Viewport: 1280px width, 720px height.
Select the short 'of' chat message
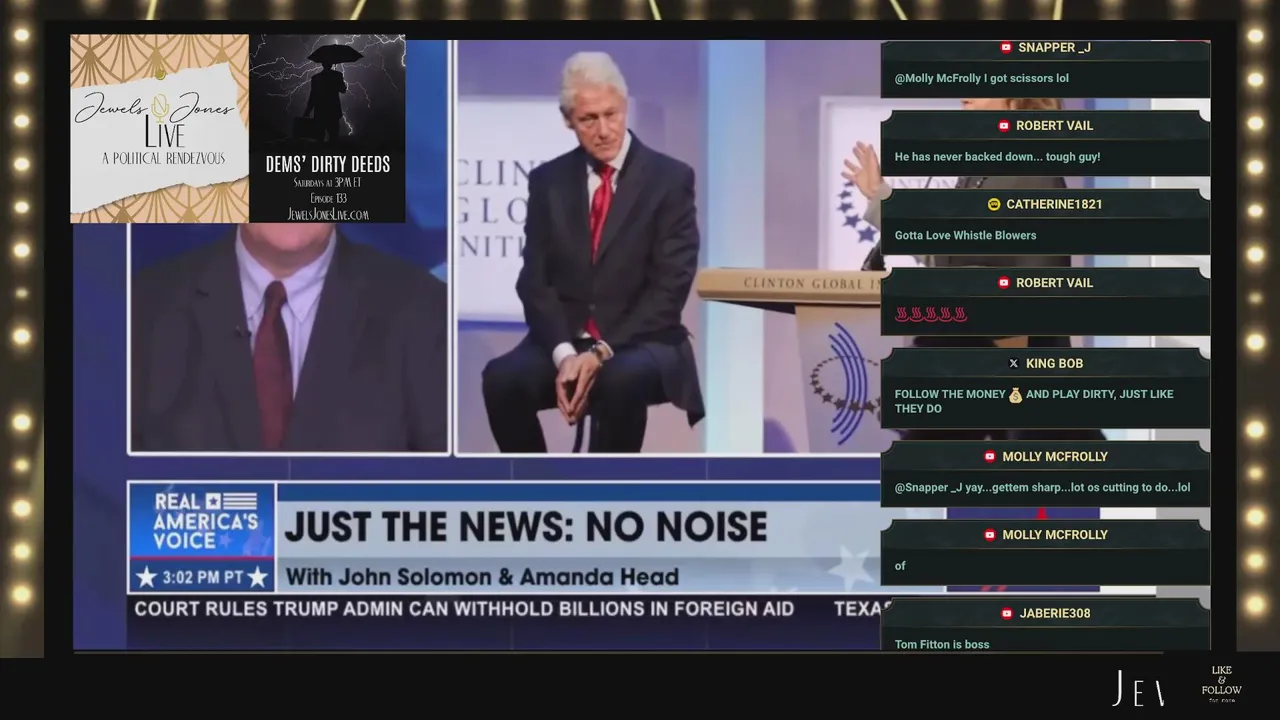click(x=900, y=566)
